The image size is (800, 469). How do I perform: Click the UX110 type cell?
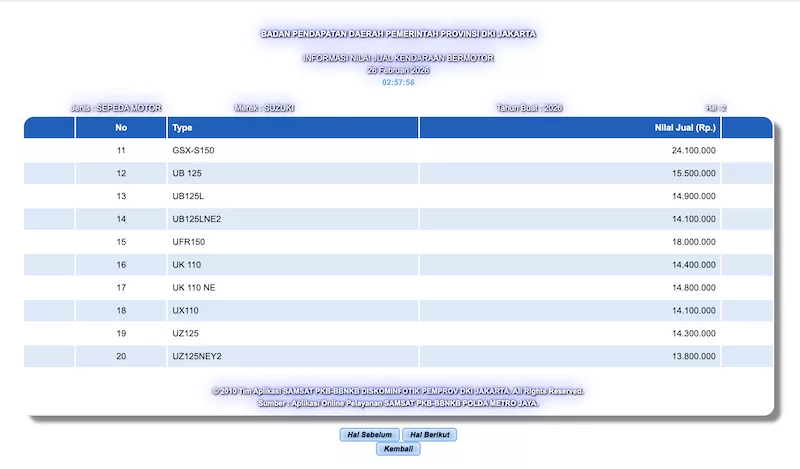185,310
